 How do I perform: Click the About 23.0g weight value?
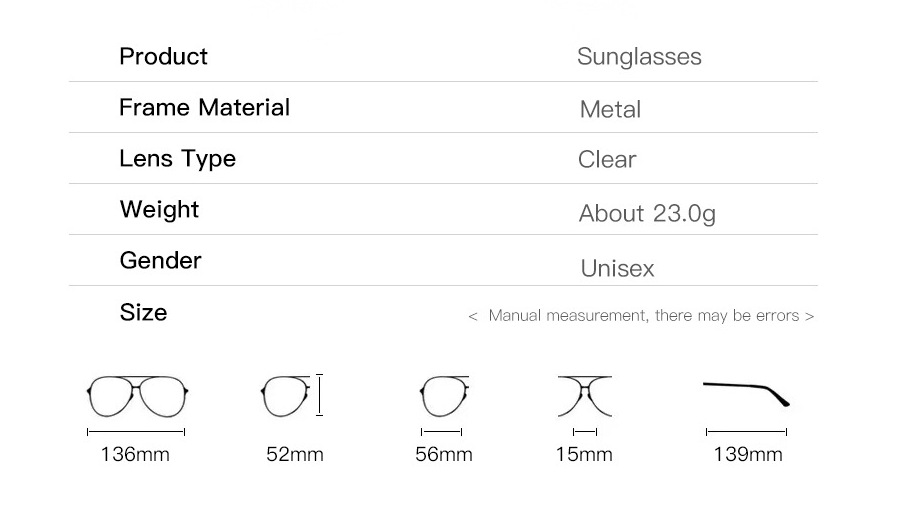pos(647,213)
